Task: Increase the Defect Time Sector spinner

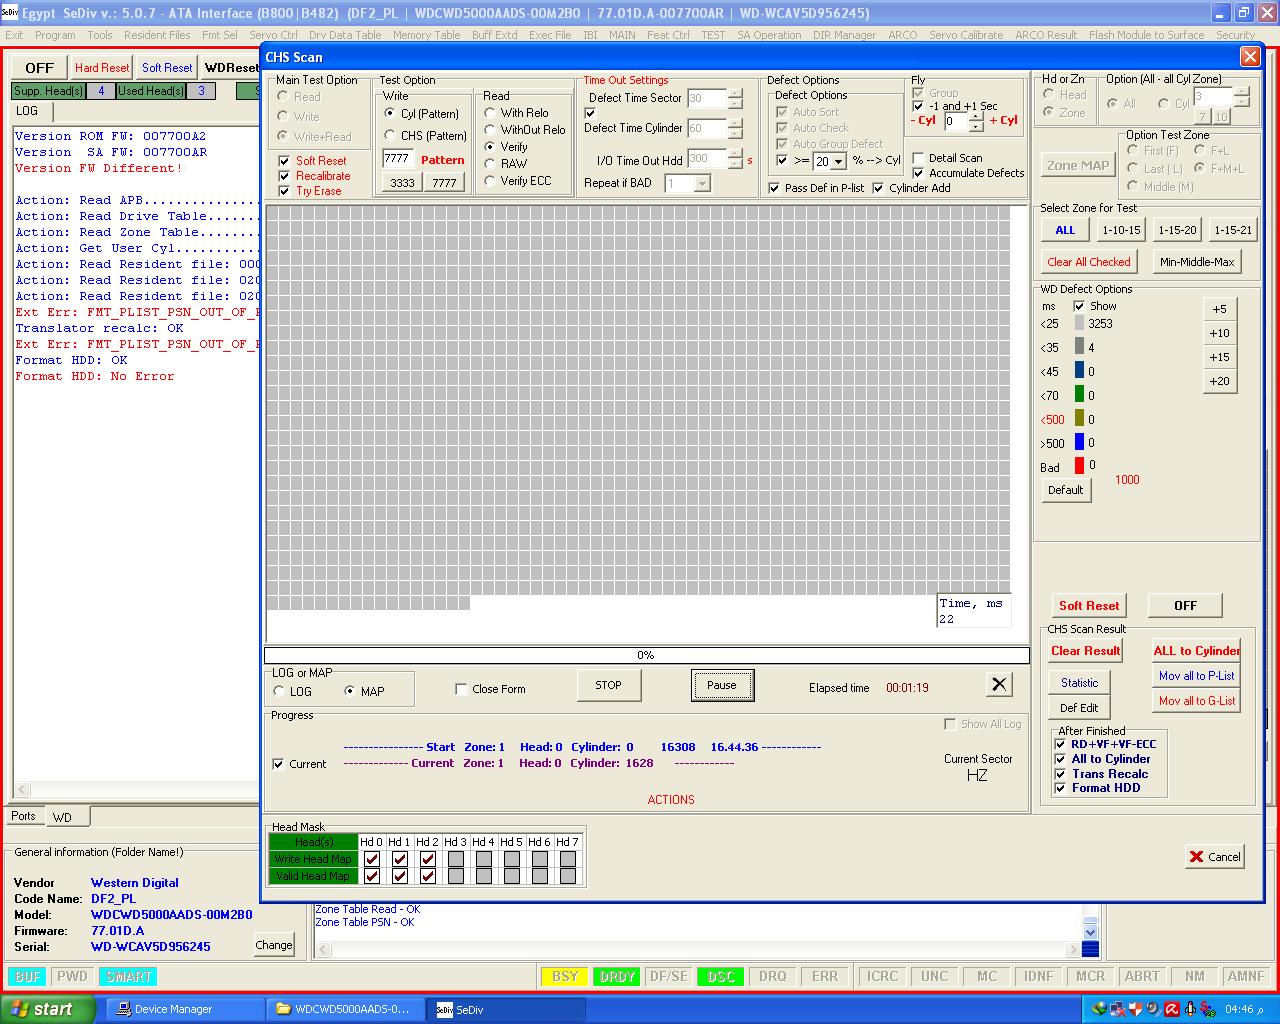Action: click(x=736, y=94)
